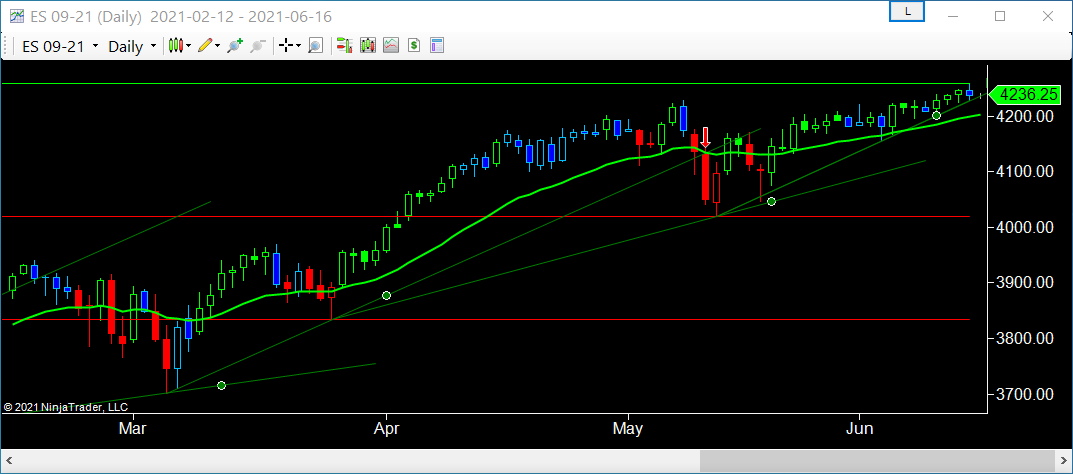Open the ES 09-21 instrument selector dropdown
This screenshot has height=474, width=1073.
pyautogui.click(x=60, y=46)
